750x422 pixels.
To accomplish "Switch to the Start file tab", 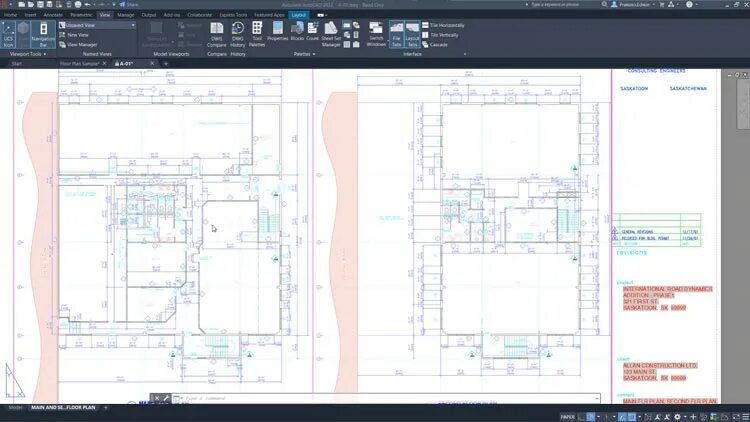I will click(17, 64).
